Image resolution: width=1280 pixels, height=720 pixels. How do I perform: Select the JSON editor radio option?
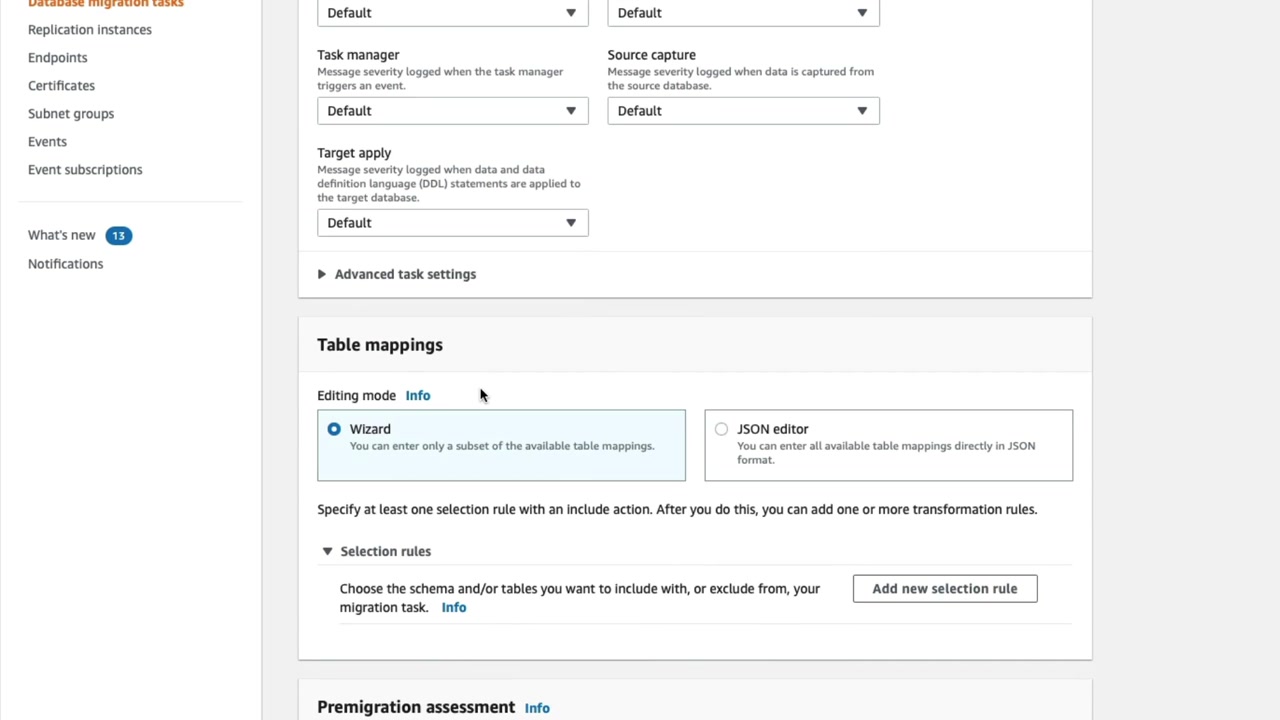point(721,429)
